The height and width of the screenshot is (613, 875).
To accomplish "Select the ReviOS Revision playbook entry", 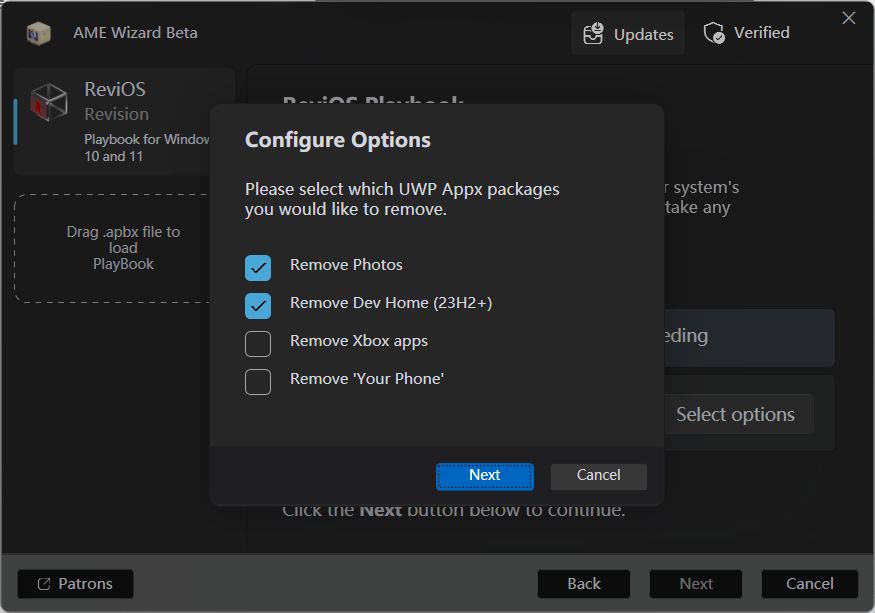I will [125, 121].
